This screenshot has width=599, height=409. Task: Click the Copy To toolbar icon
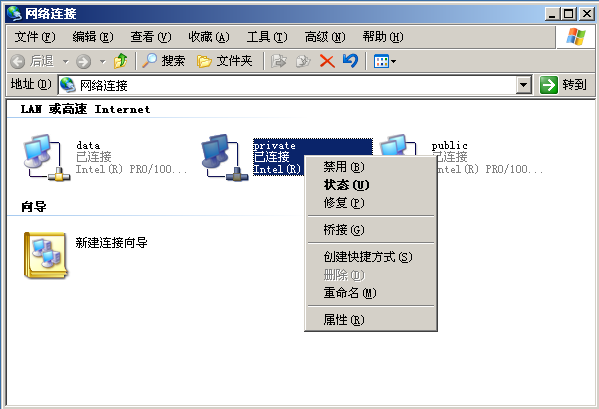(303, 61)
